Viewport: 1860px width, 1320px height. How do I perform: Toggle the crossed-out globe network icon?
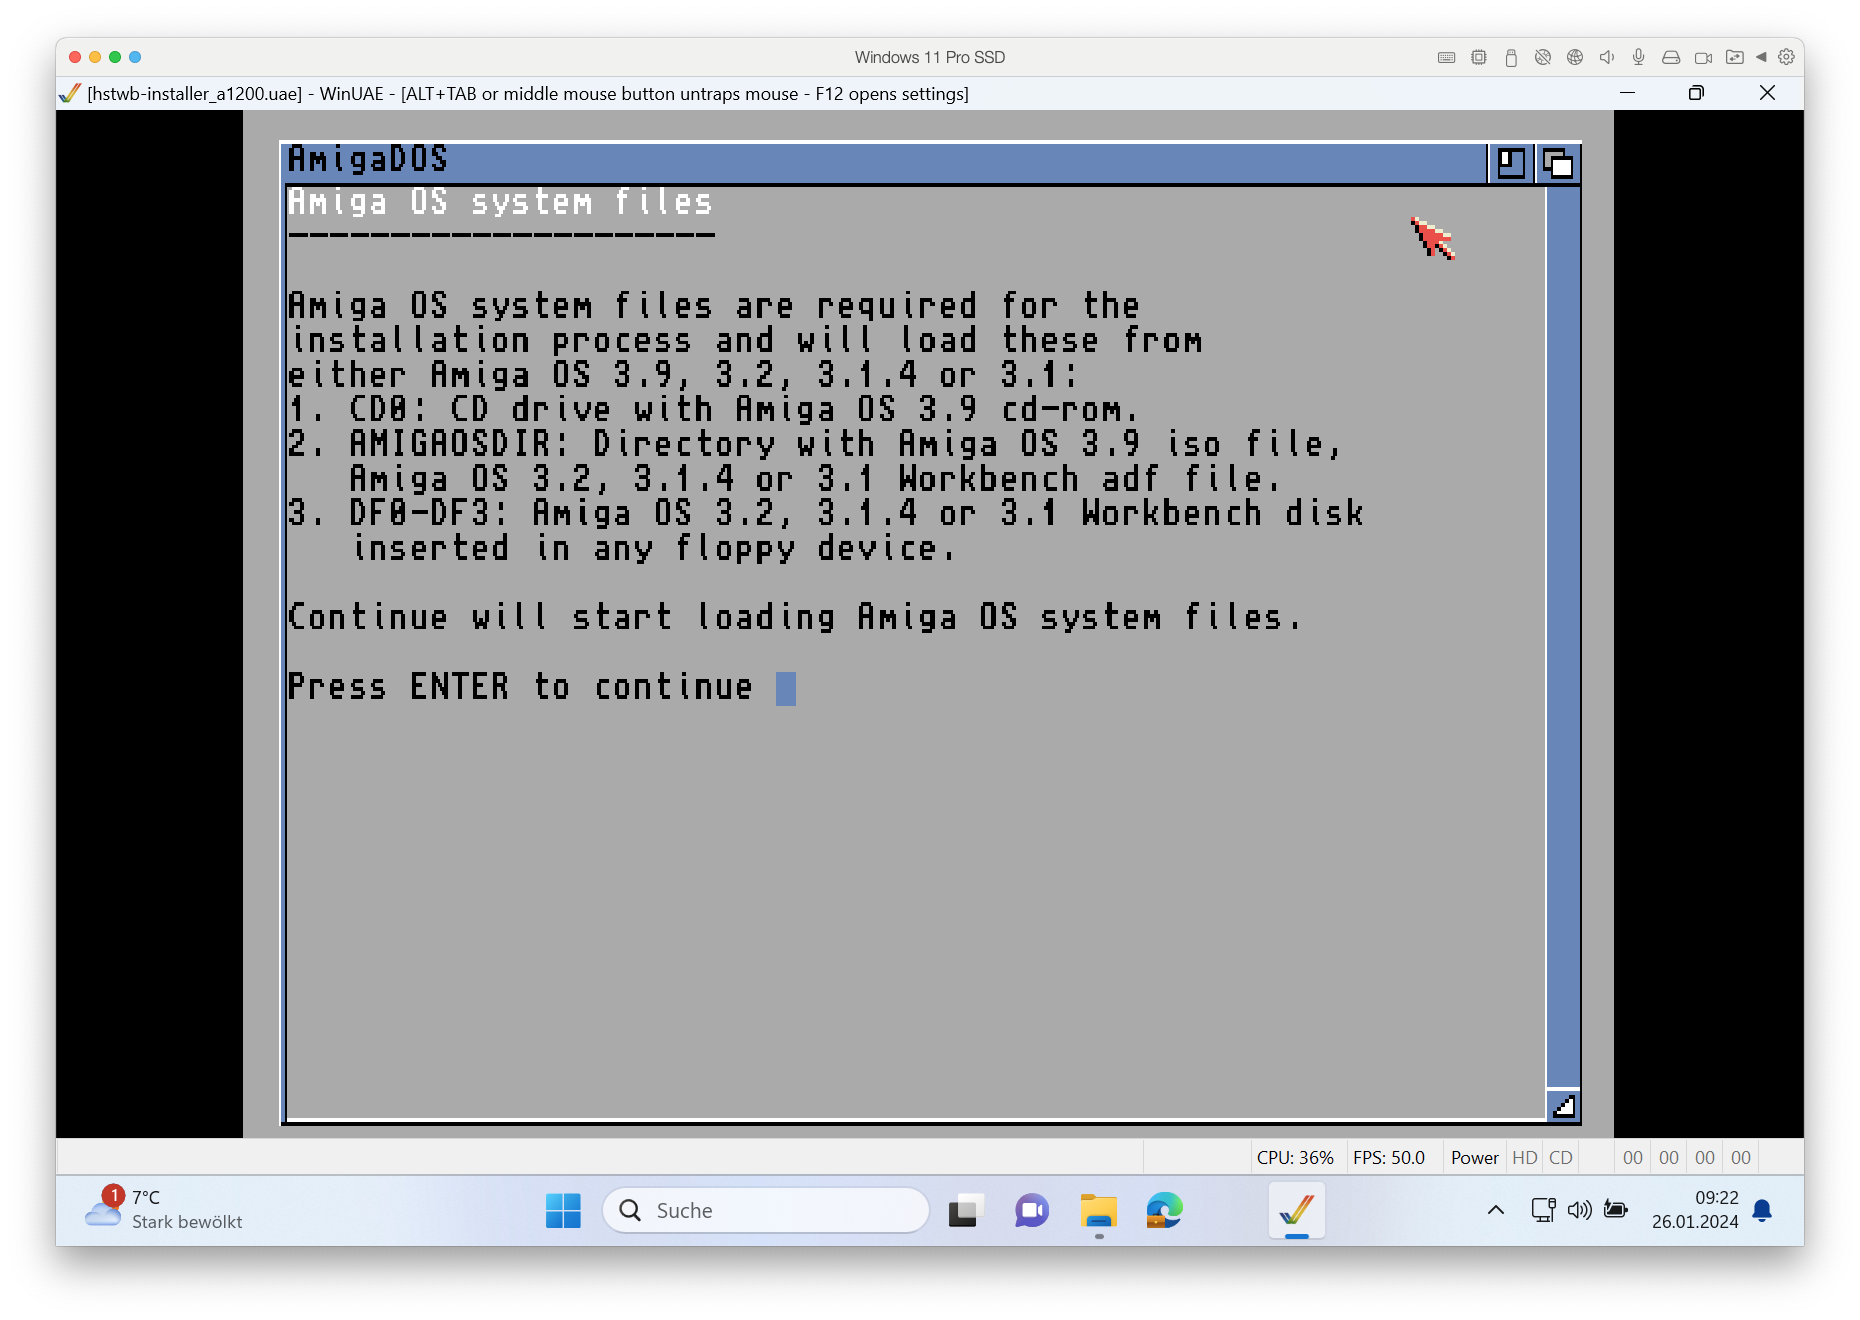click(x=1543, y=58)
